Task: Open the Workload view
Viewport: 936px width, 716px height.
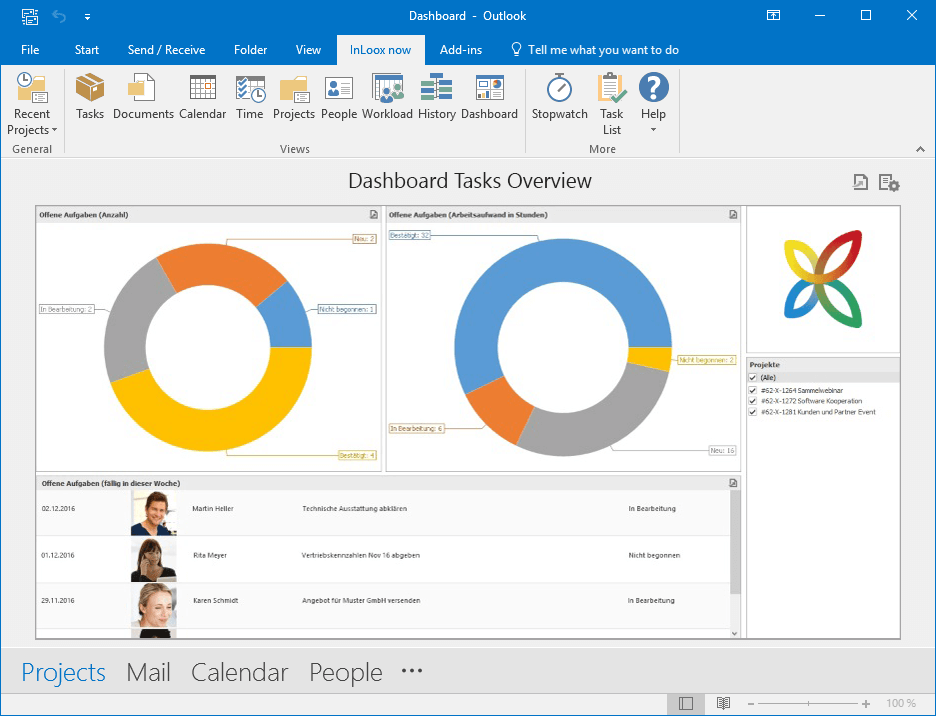Action: pyautogui.click(x=387, y=97)
